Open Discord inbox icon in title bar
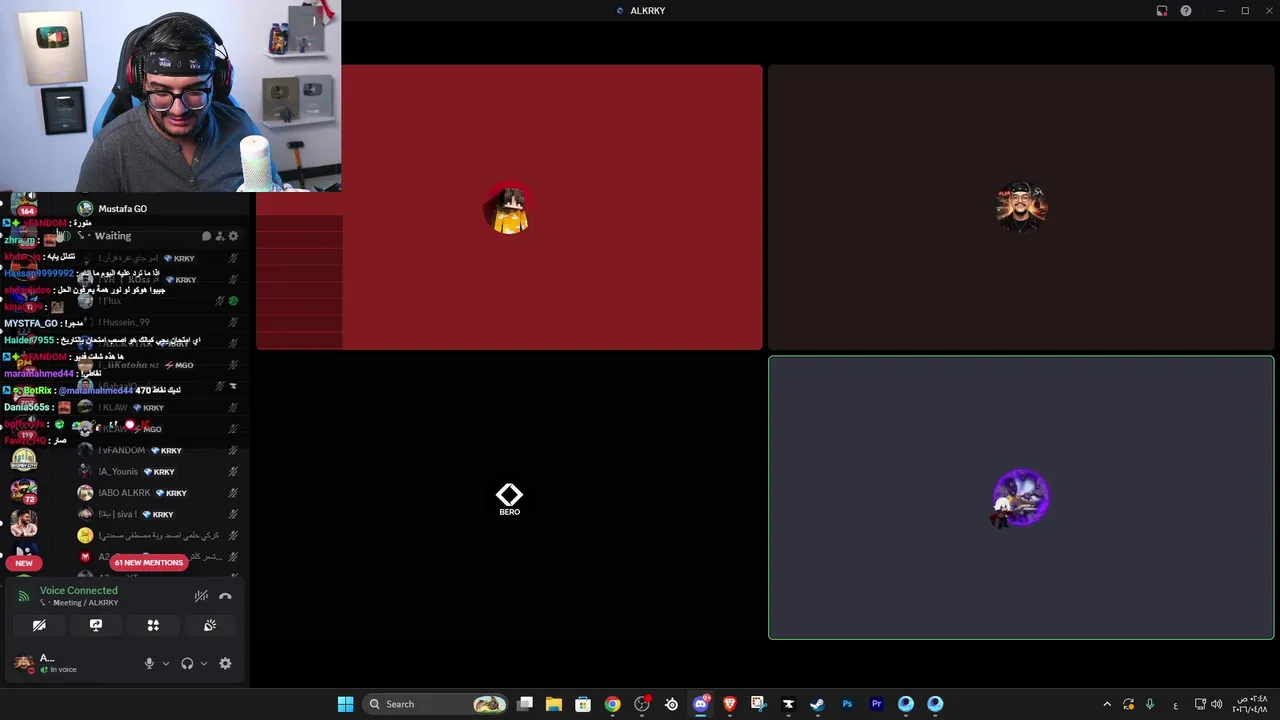Screen dimensions: 1280x720 pos(1162,11)
